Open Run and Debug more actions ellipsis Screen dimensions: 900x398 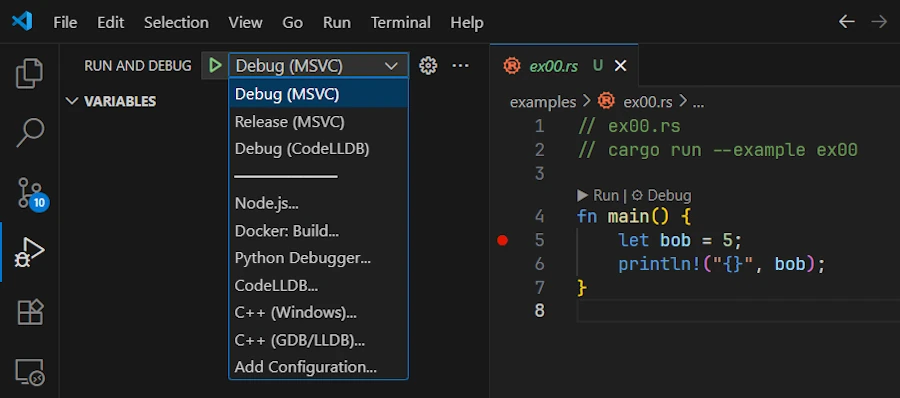460,65
